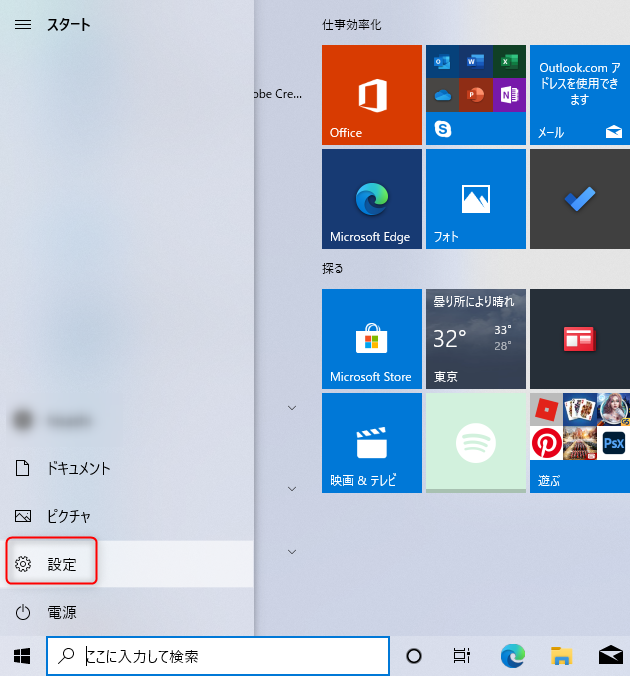Expand the first app list chevron
This screenshot has width=630, height=676.
(292, 407)
